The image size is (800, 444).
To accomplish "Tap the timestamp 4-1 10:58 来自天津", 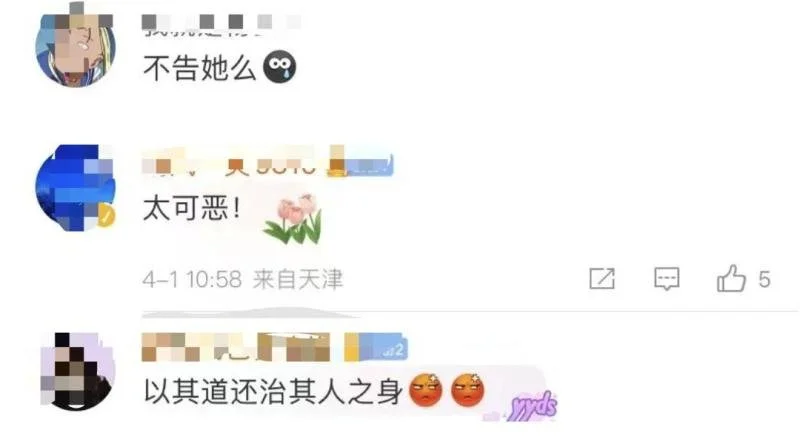I will (243, 279).
